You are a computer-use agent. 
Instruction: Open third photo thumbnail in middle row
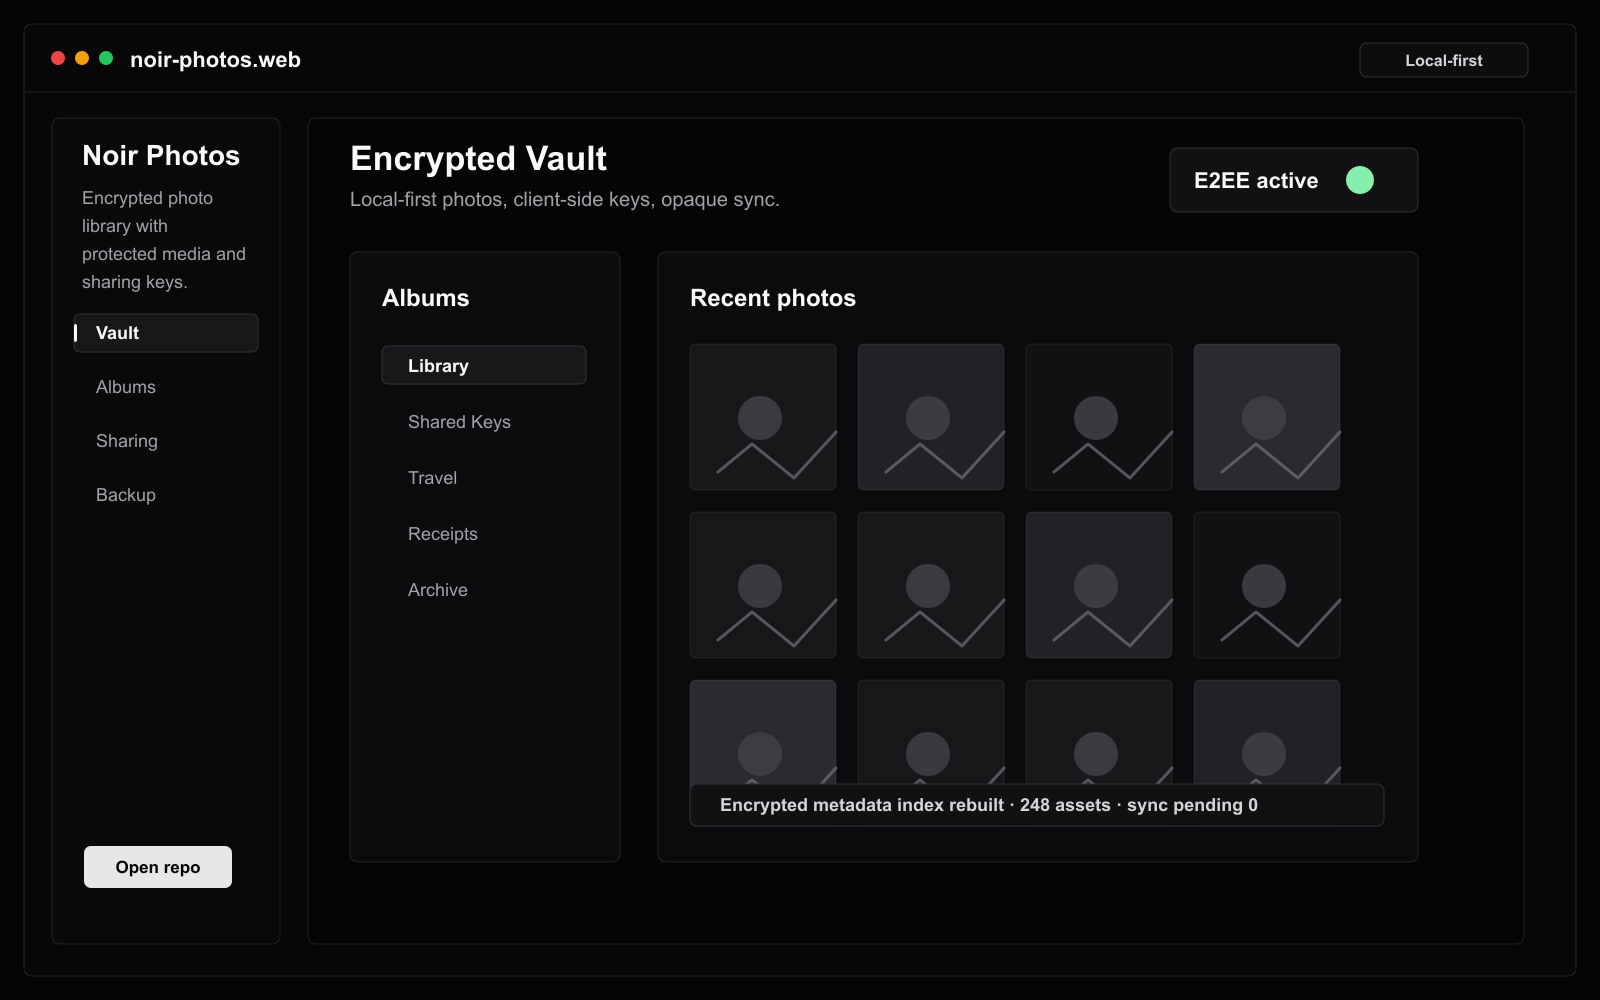pyautogui.click(x=1099, y=585)
